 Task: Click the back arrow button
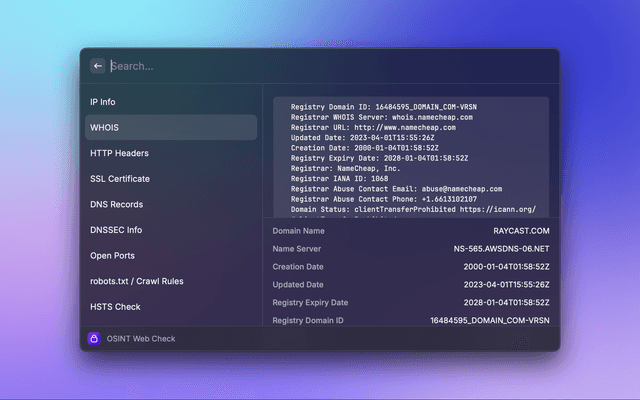pos(98,66)
